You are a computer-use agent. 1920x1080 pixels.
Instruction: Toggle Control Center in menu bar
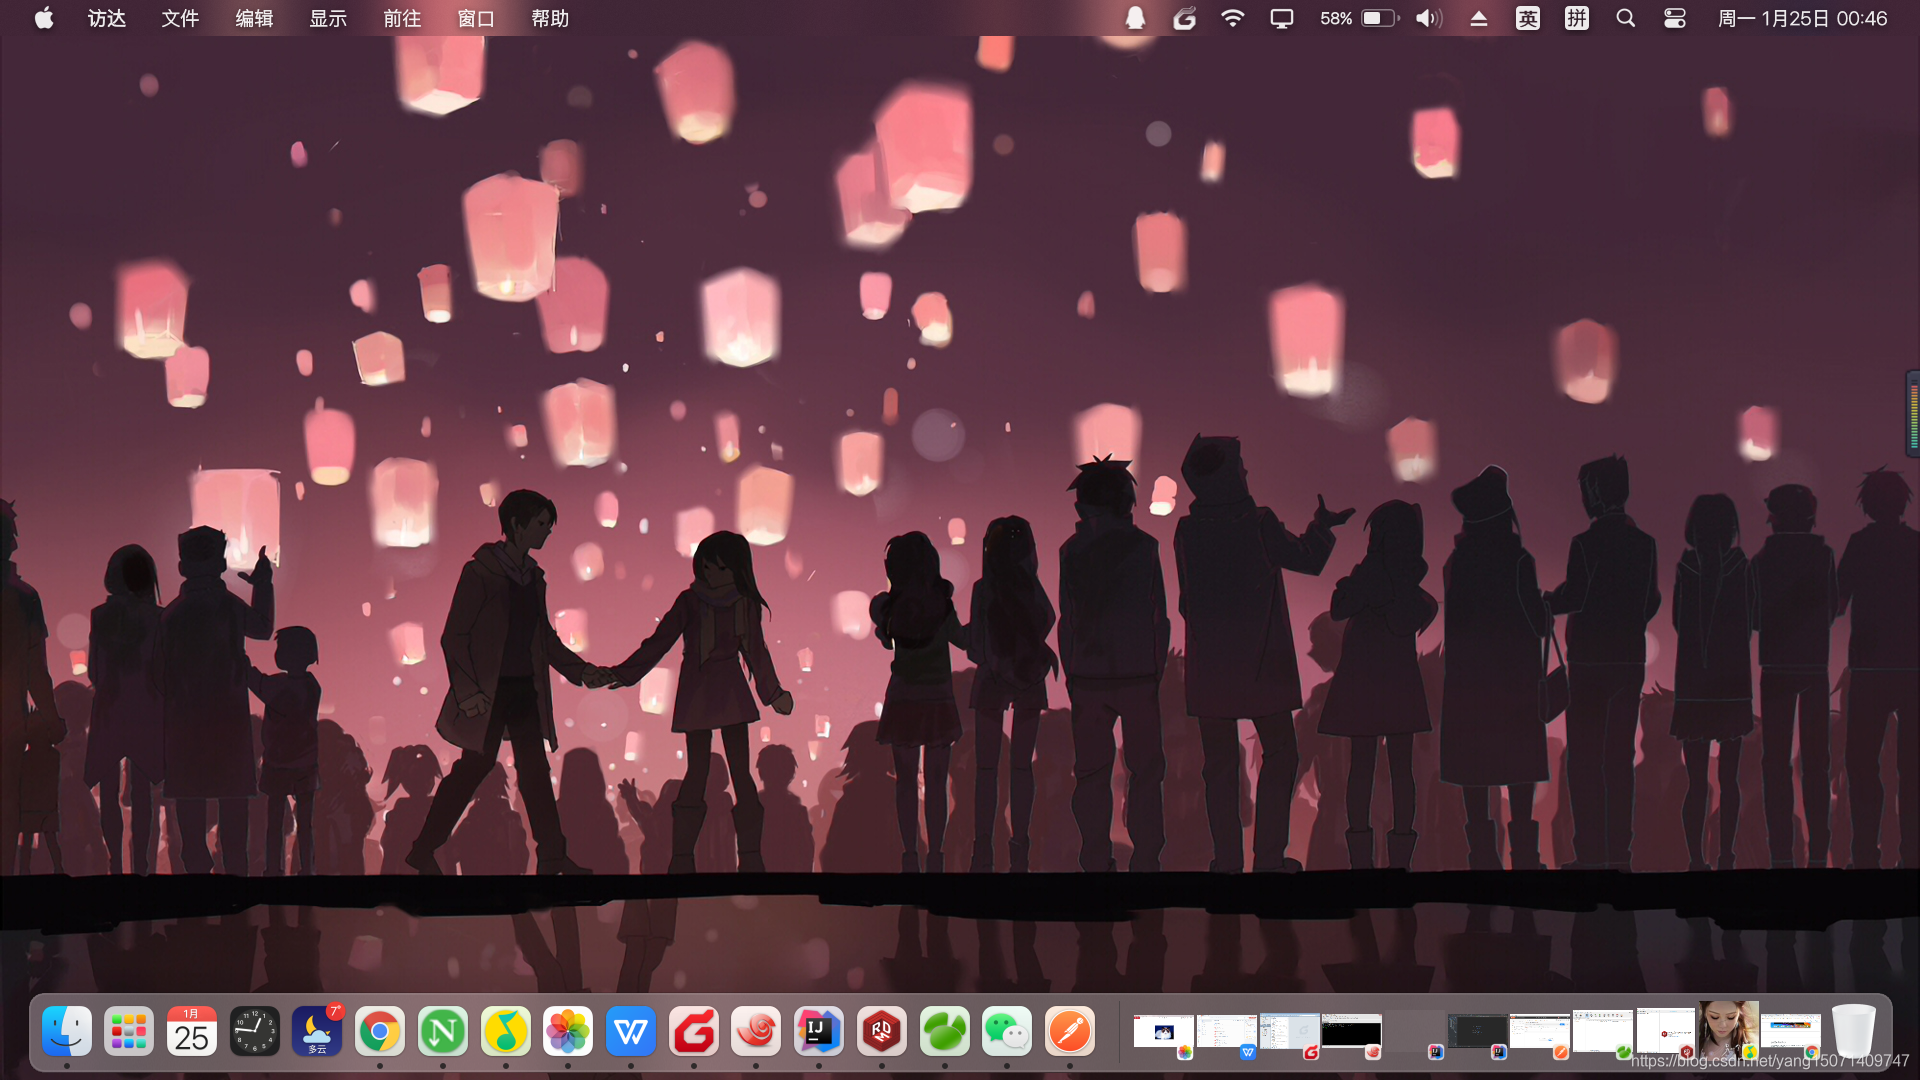coord(1675,18)
